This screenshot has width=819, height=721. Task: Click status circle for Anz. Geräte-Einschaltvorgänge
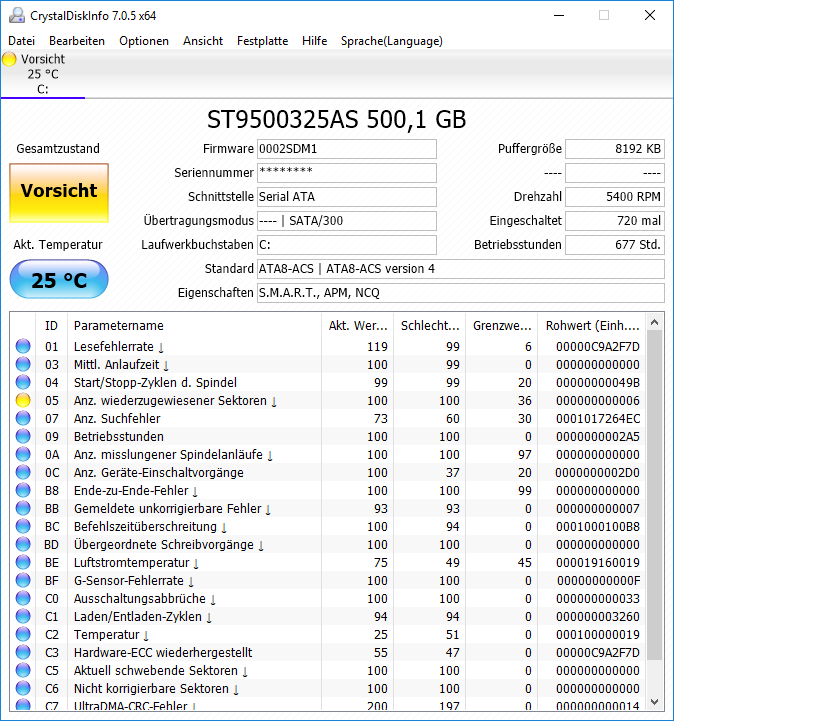tap(23, 472)
